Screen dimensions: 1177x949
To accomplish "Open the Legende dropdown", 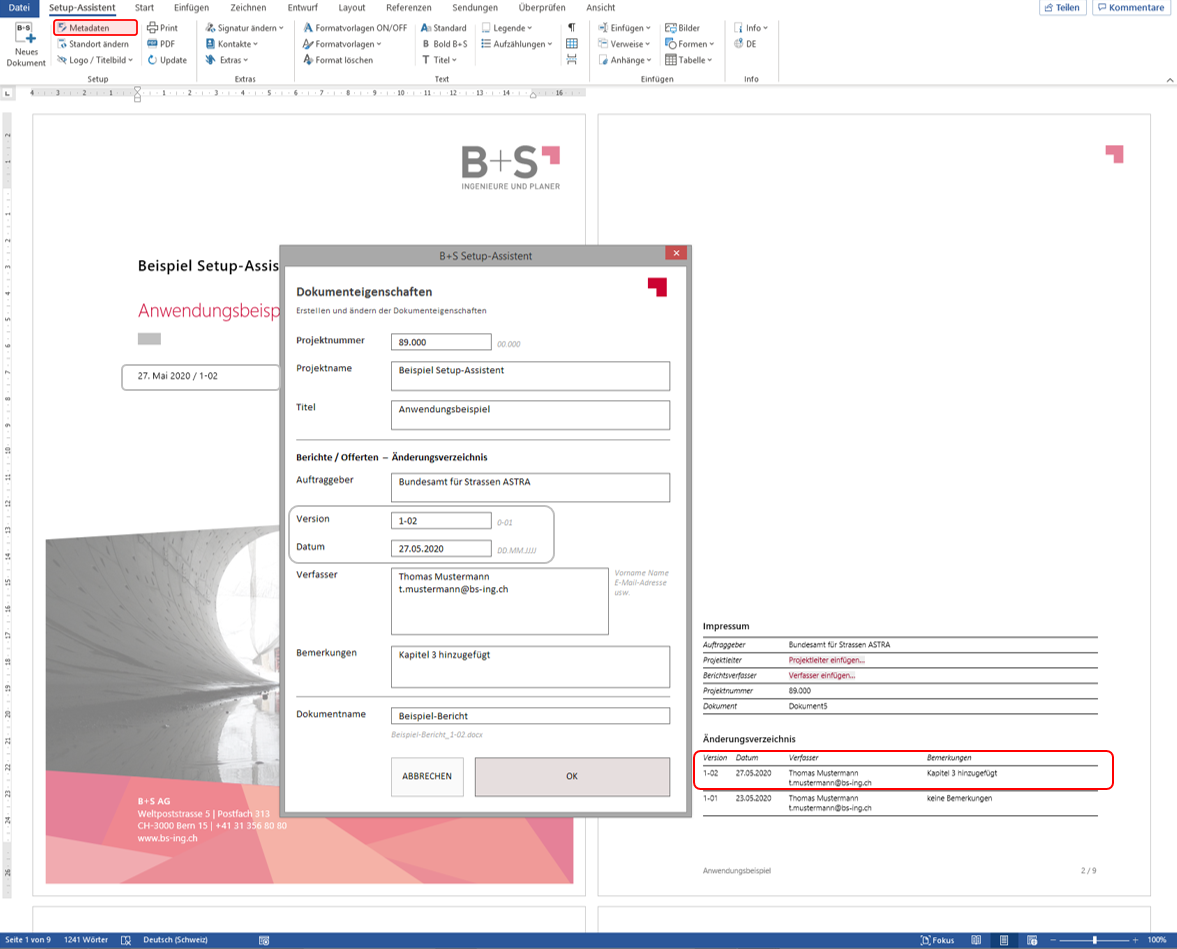I will pos(507,28).
